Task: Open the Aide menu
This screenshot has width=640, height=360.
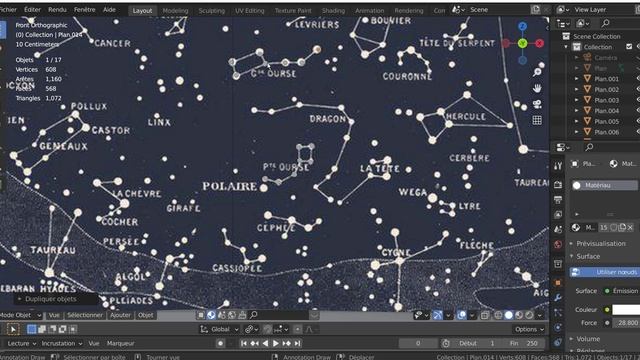Action: tap(109, 9)
